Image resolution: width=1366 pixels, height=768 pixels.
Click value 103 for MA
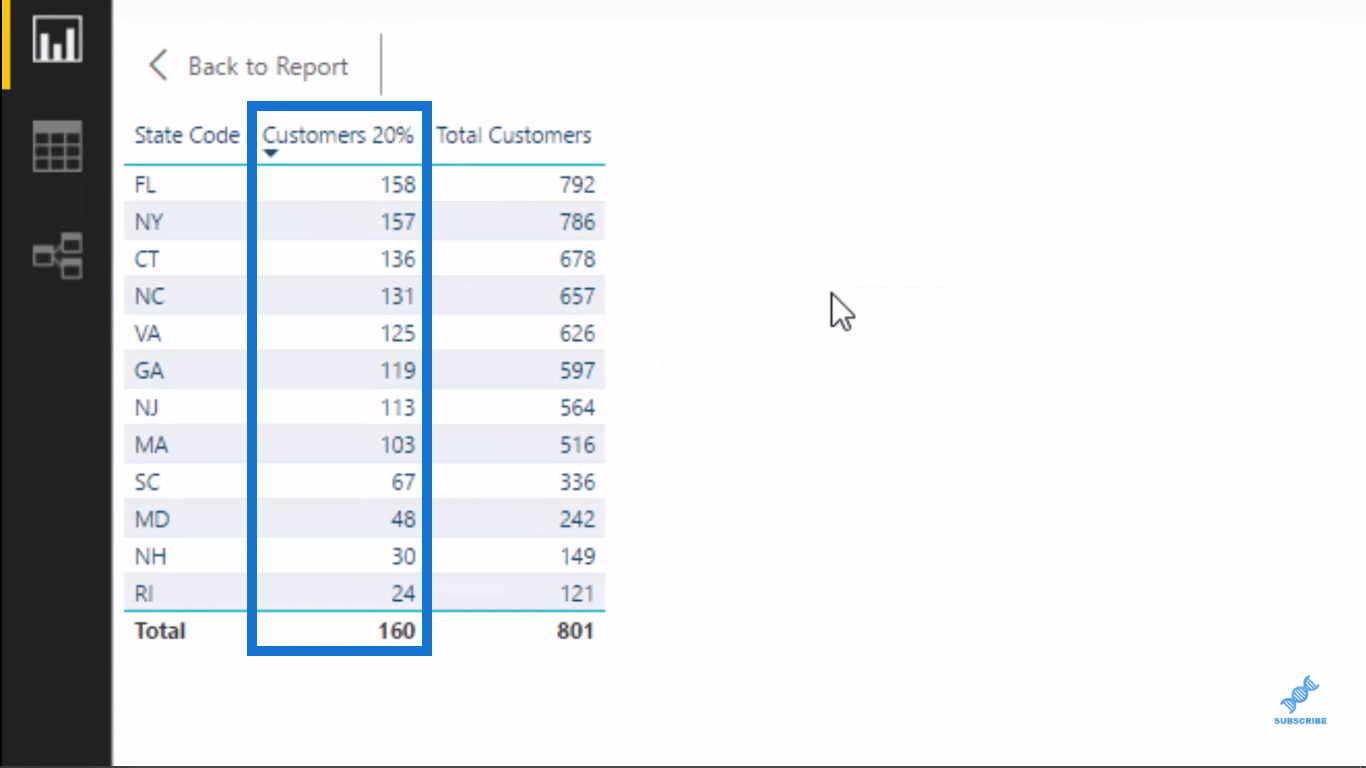pos(397,445)
